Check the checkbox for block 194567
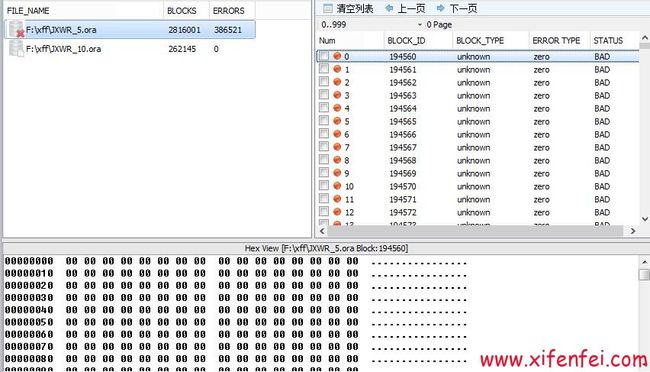 (324, 146)
